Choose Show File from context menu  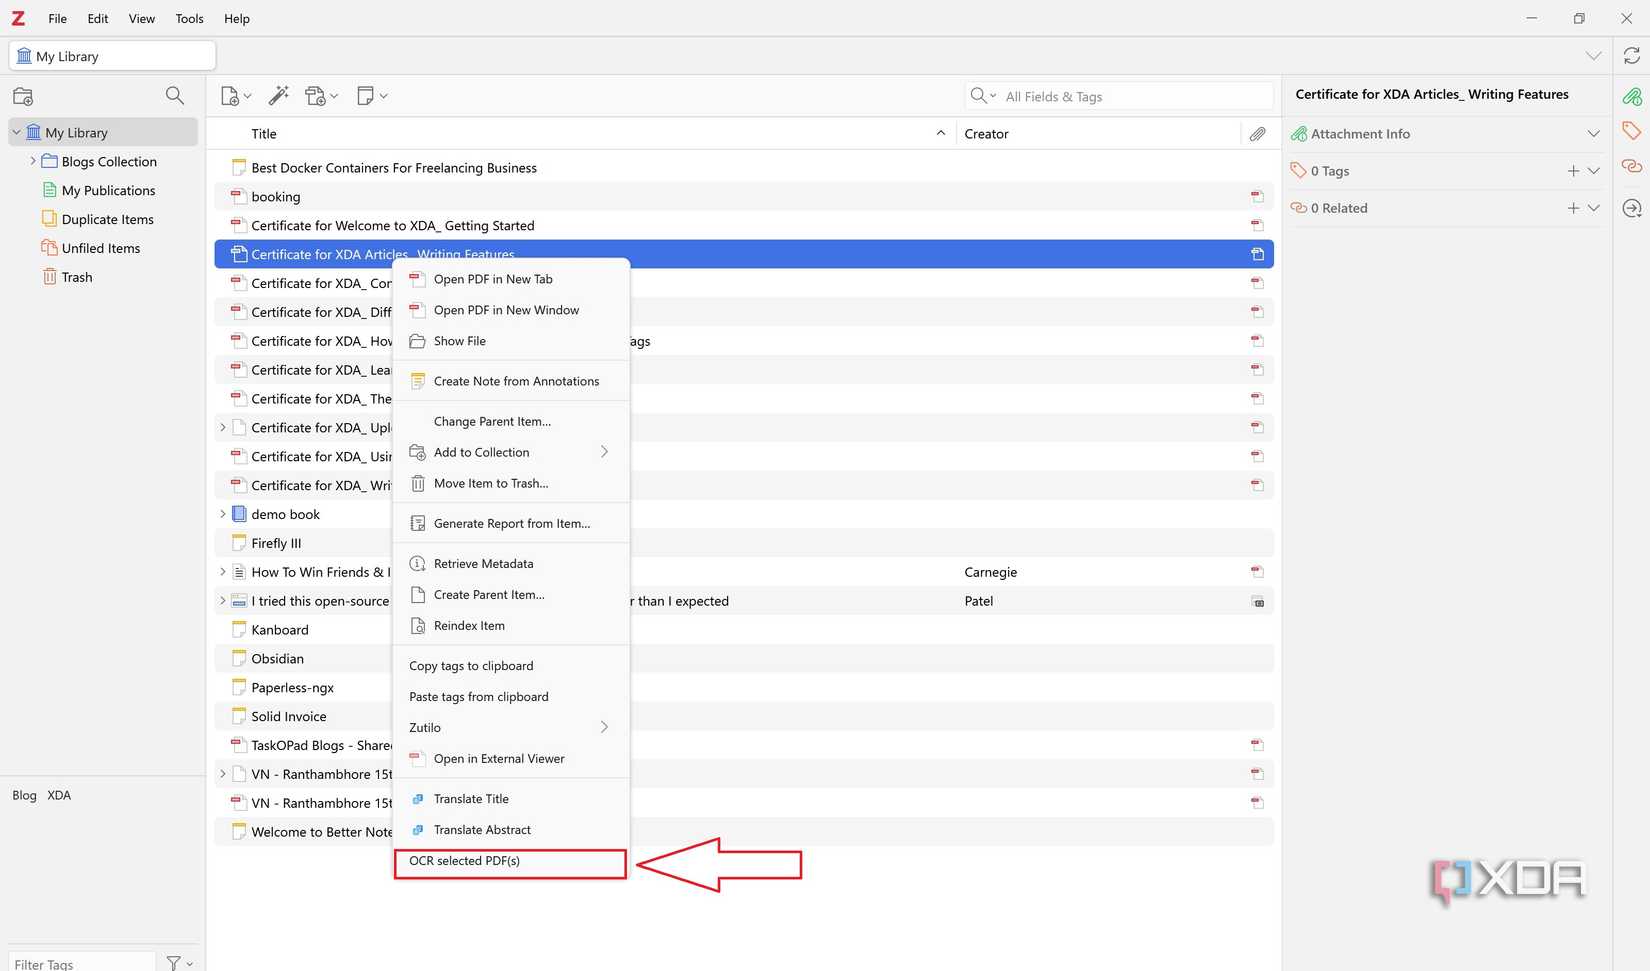tap(511, 341)
